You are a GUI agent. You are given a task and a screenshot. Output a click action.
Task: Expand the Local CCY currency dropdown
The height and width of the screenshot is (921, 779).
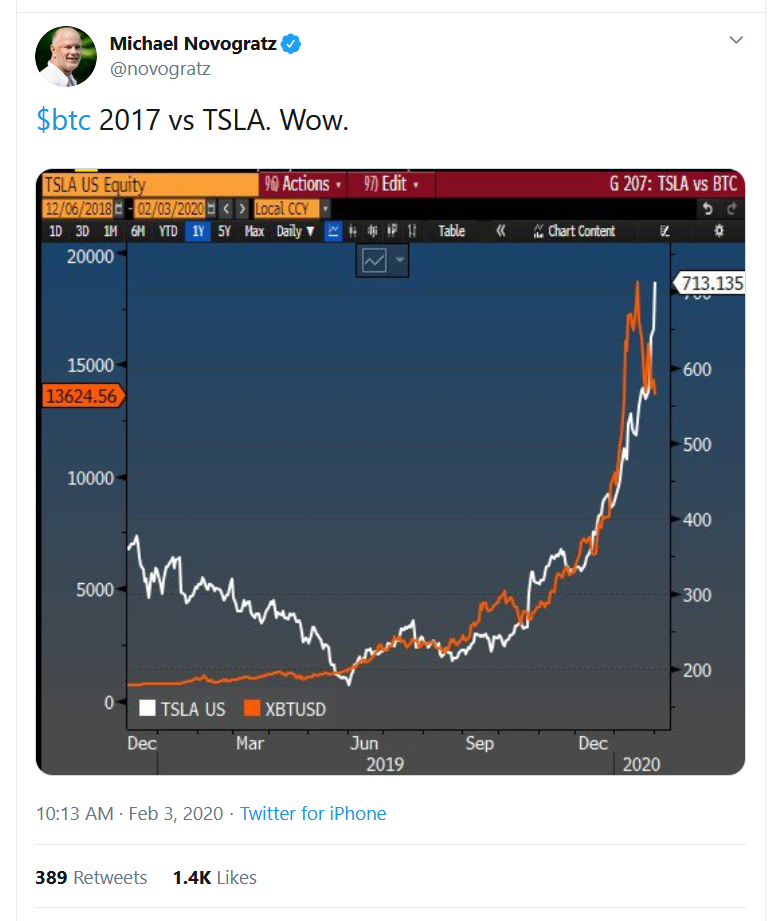point(325,209)
